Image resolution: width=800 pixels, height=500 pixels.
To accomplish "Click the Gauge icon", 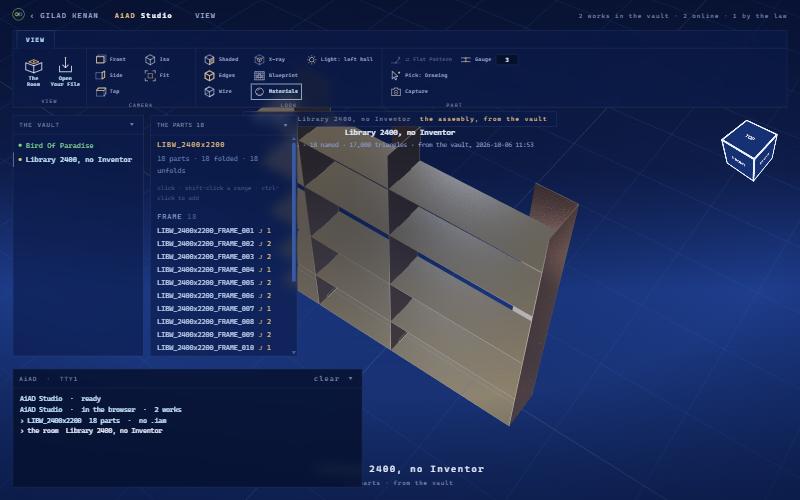I will click(465, 60).
